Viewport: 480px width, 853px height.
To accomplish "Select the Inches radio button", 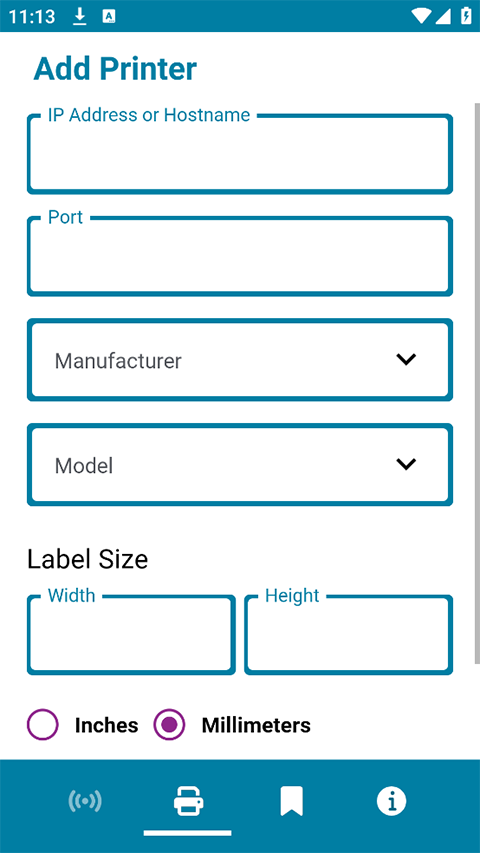I will 42,725.
